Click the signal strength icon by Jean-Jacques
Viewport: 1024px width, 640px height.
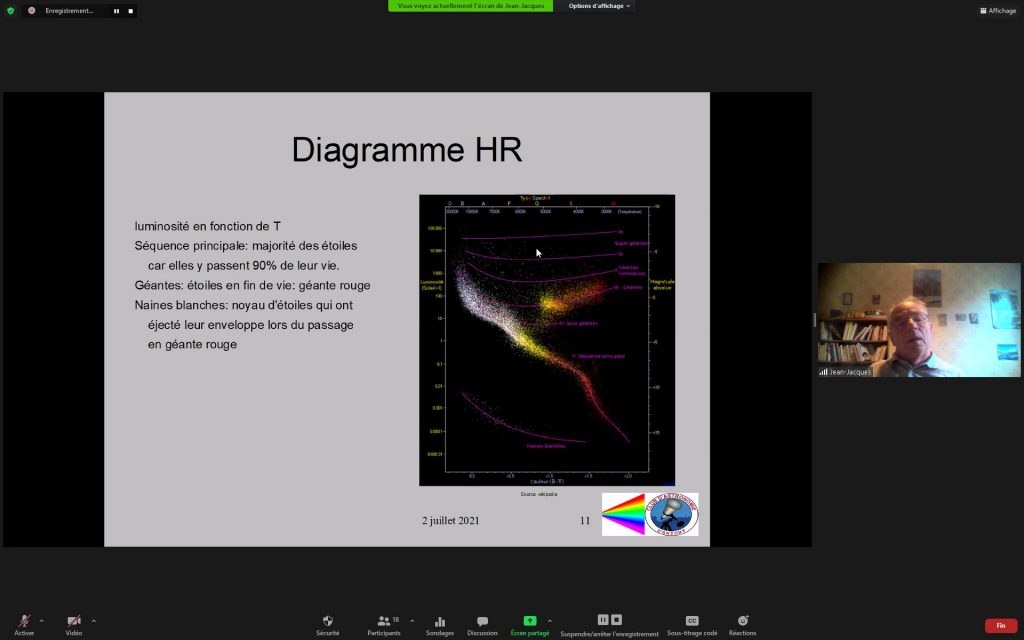tap(824, 372)
